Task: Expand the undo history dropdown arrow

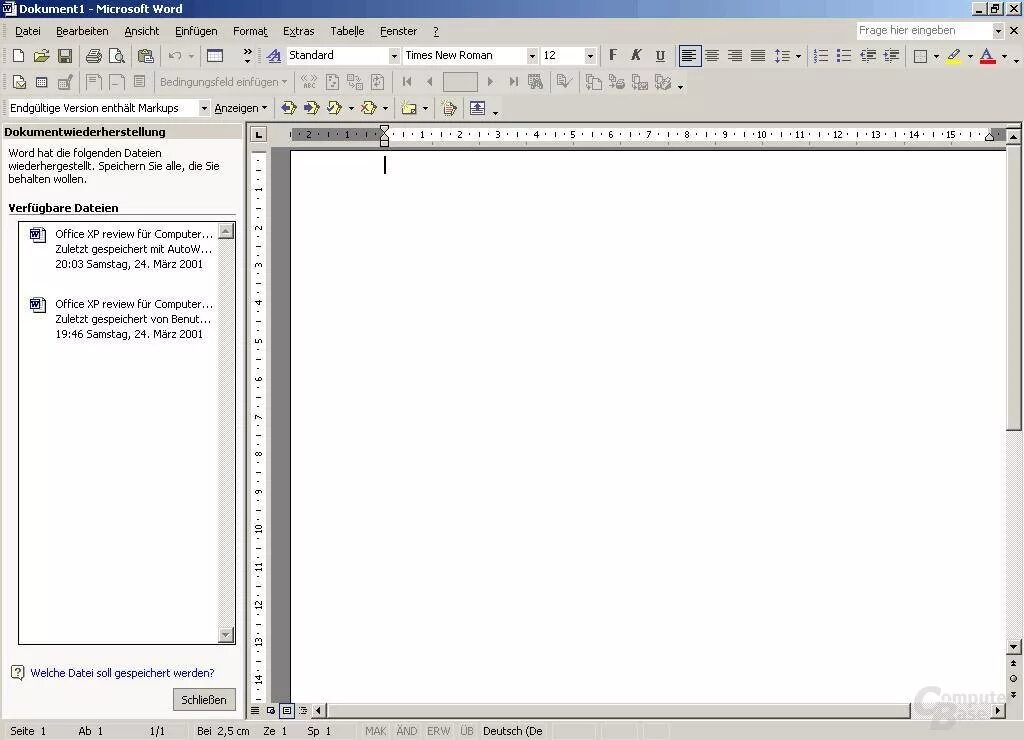Action: 191,56
